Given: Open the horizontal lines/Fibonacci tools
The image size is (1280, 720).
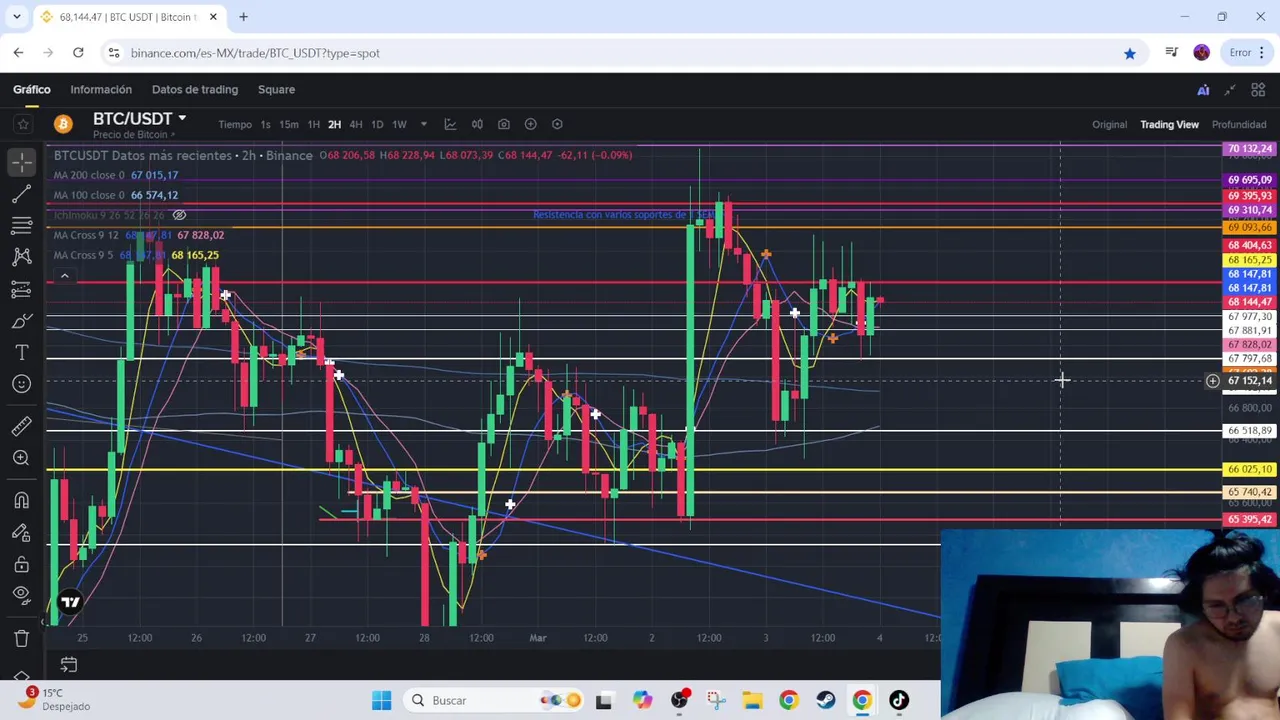Looking at the screenshot, I should tap(22, 225).
